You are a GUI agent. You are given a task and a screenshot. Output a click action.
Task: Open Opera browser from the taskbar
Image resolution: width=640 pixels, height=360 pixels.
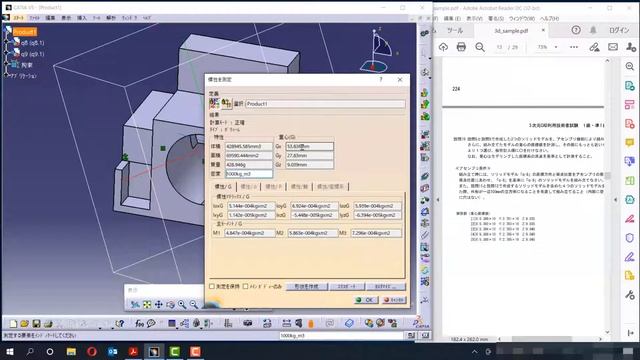click(92, 351)
